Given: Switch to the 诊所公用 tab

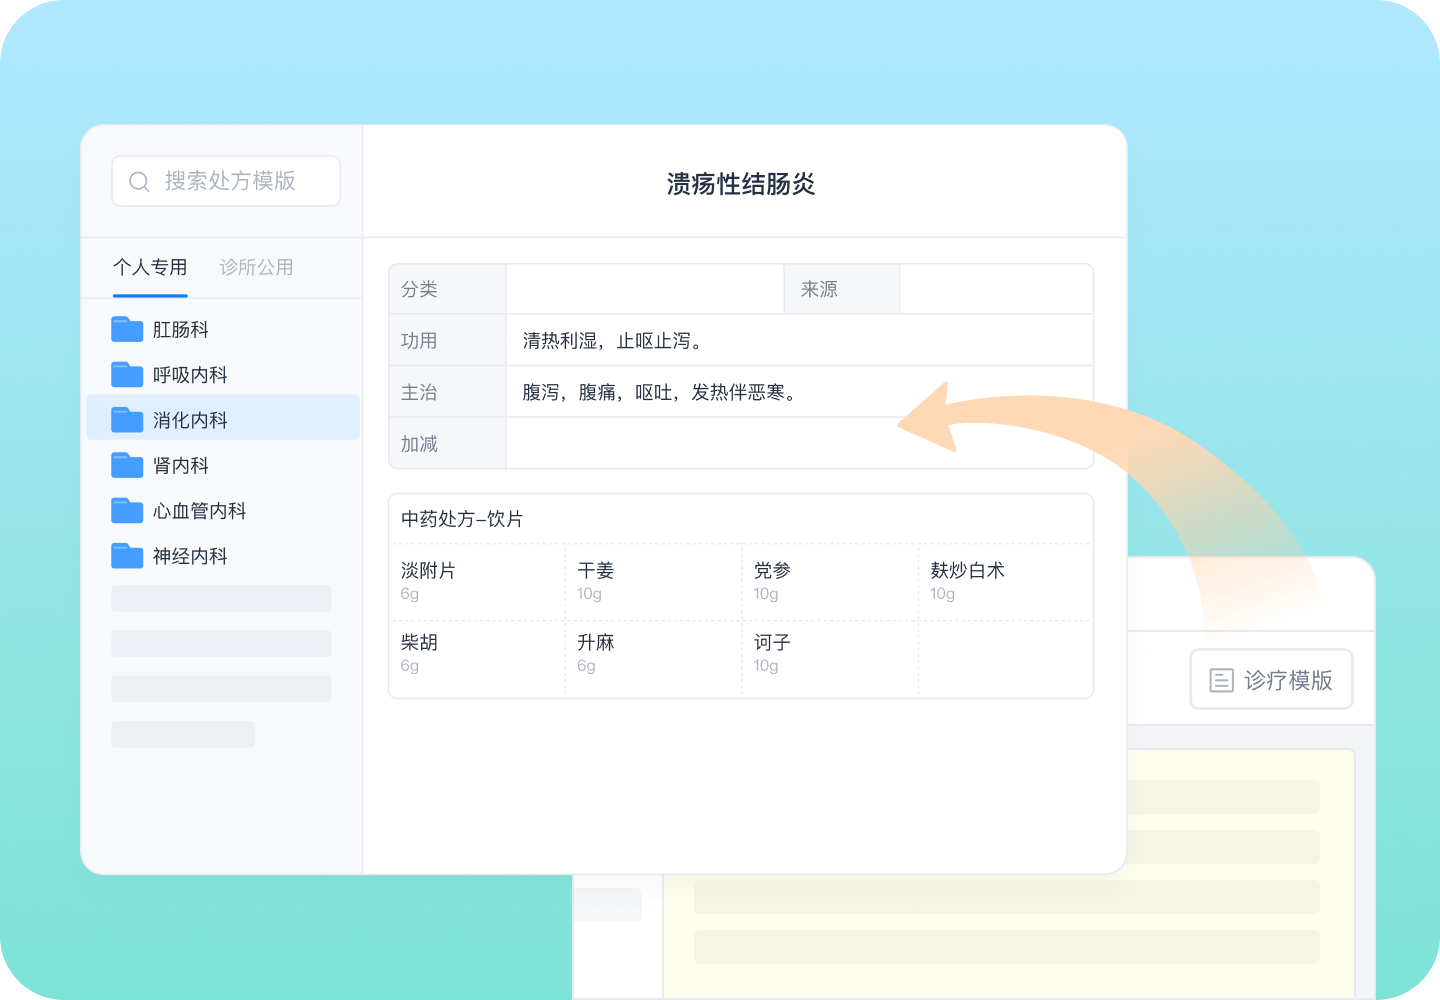Looking at the screenshot, I should point(256,267).
